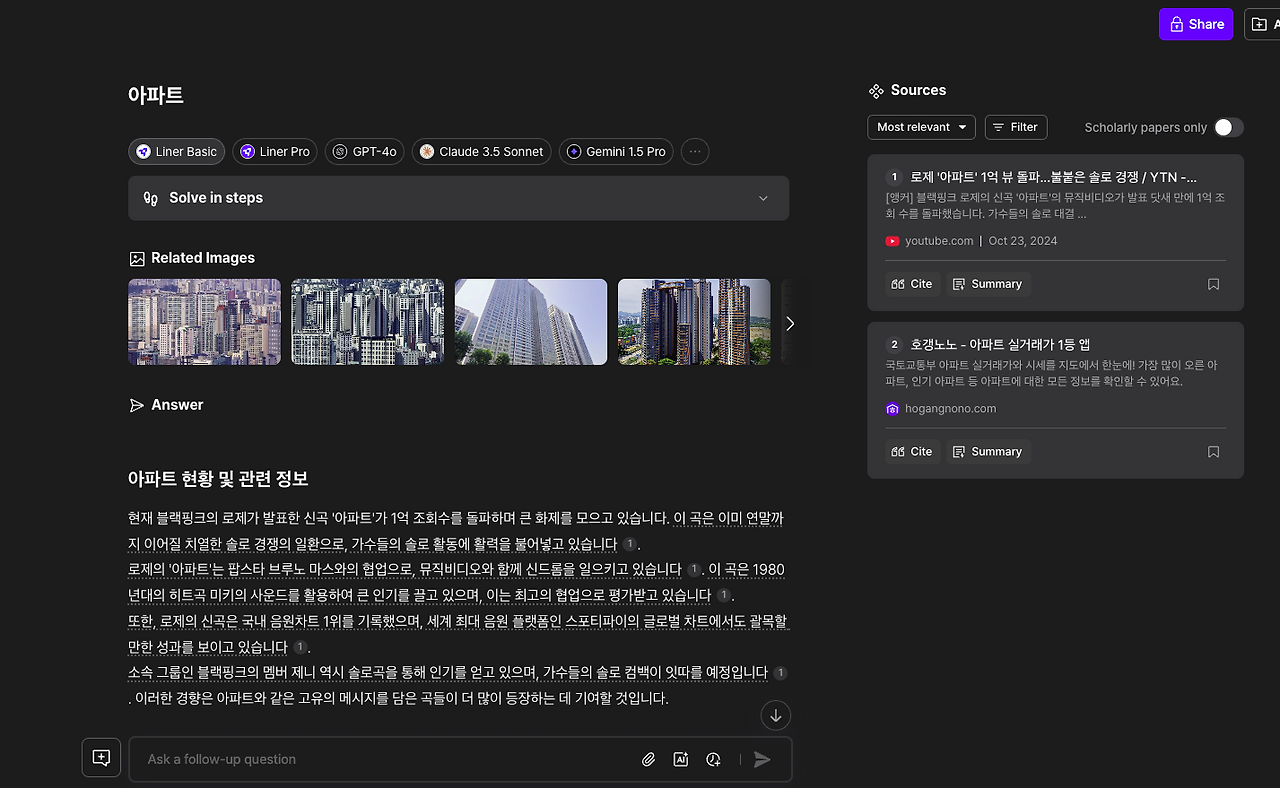Focus the Ask a follow-up question field

pos(385,759)
